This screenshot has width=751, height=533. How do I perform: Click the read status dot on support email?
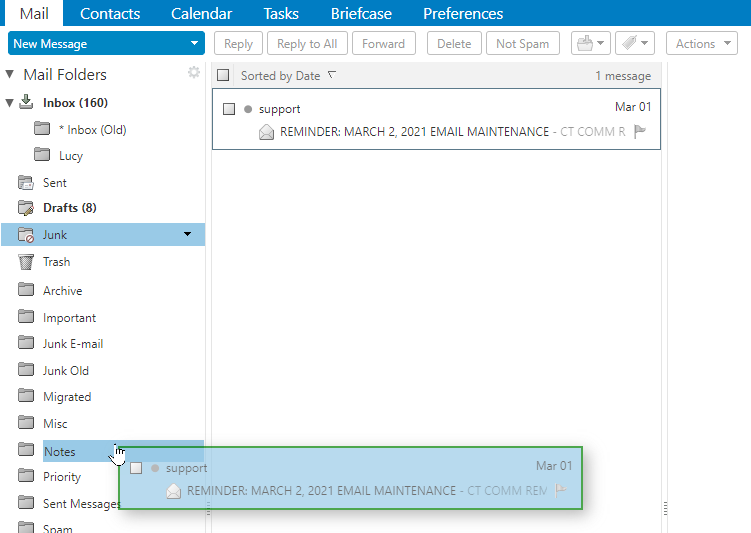tap(248, 109)
